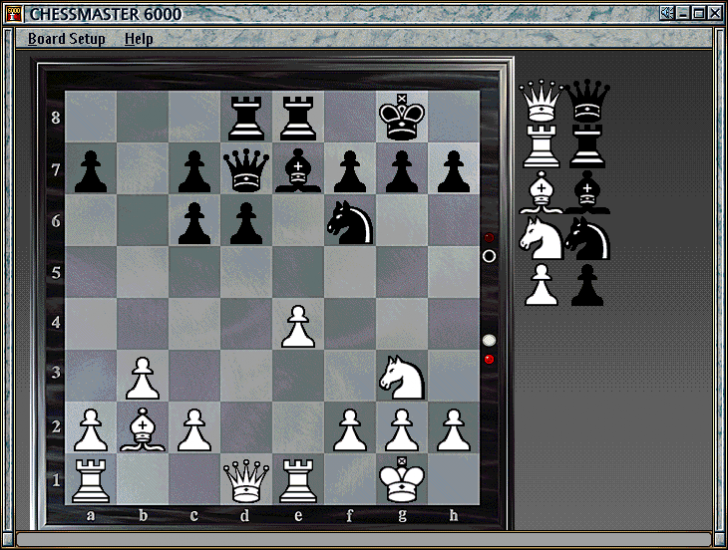Viewport: 728px width, 550px height.
Task: Select the white pawn on c2
Action: 195,430
